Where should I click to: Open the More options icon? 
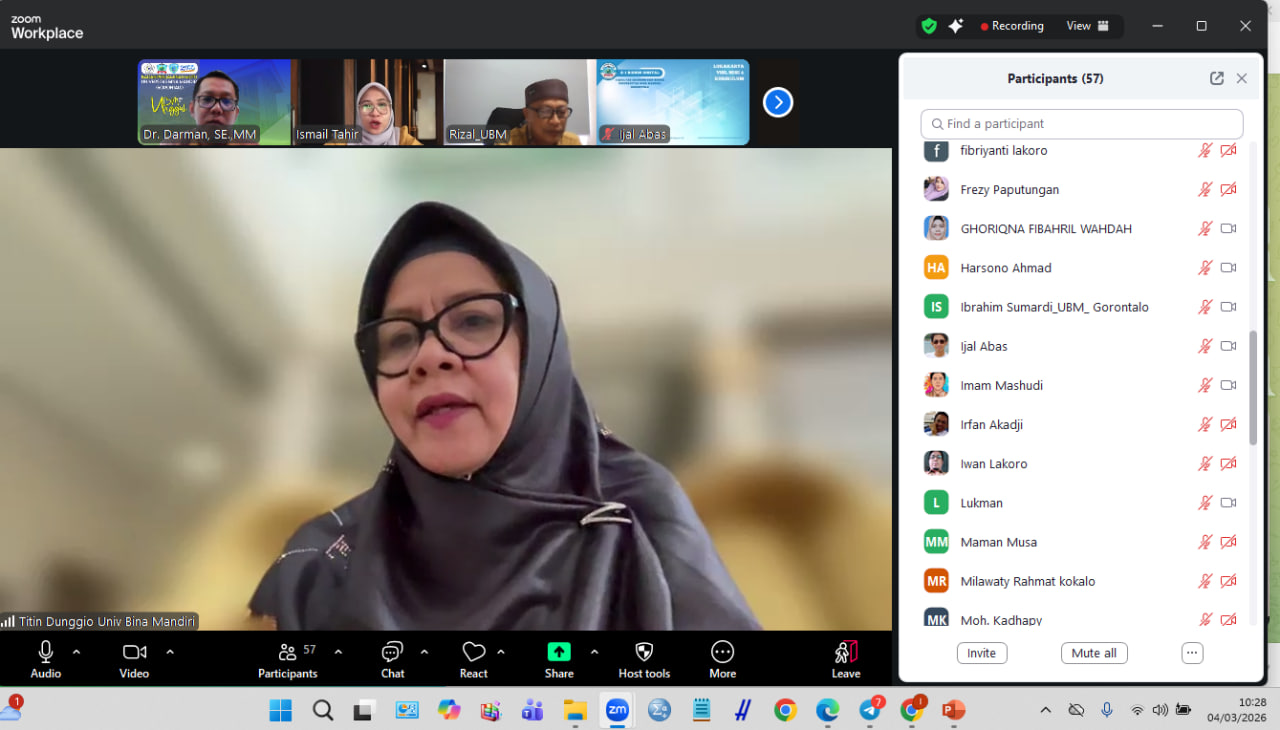coord(722,652)
